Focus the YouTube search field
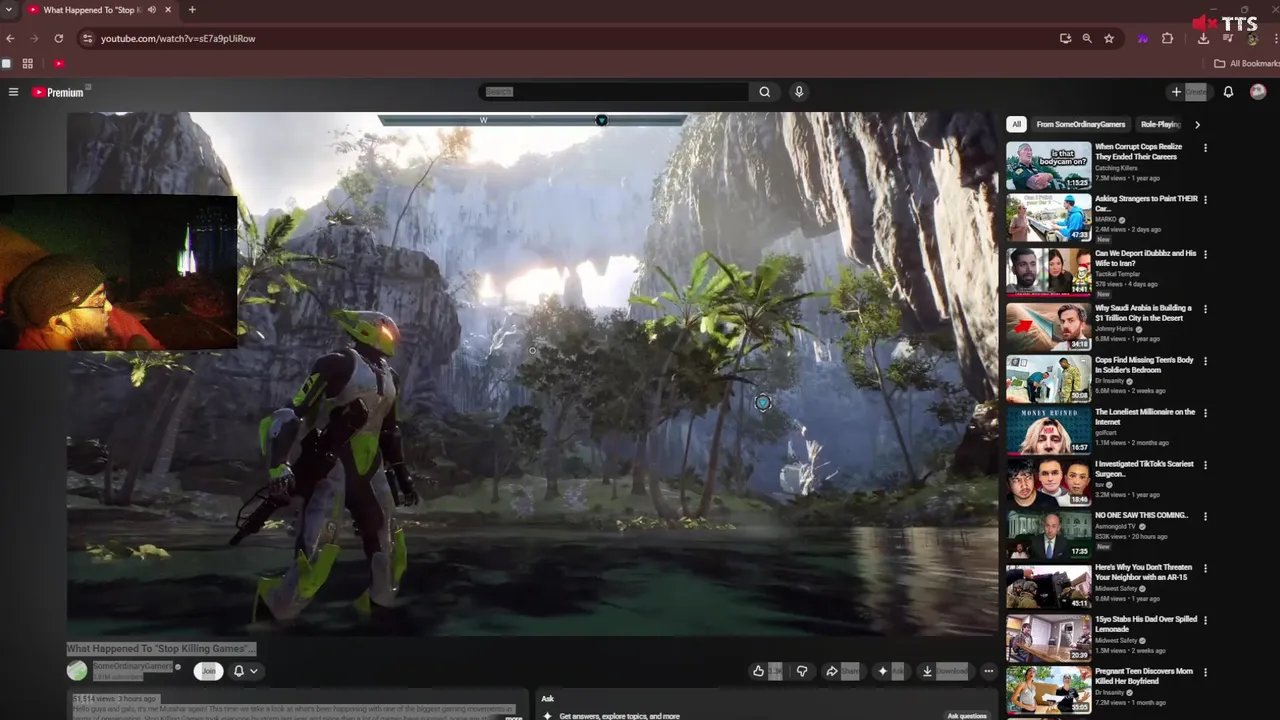 click(x=614, y=92)
